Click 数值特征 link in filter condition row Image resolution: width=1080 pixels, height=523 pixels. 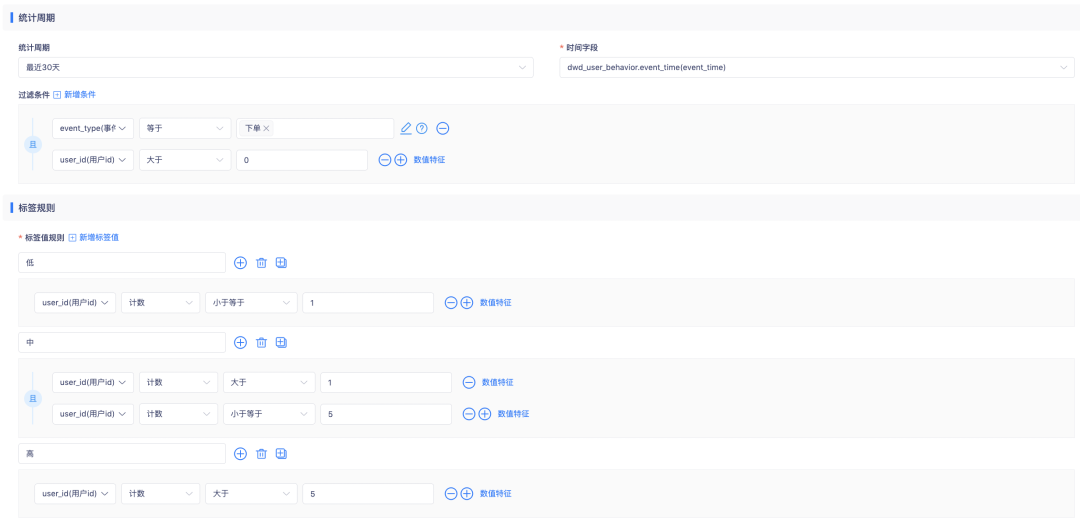click(429, 160)
